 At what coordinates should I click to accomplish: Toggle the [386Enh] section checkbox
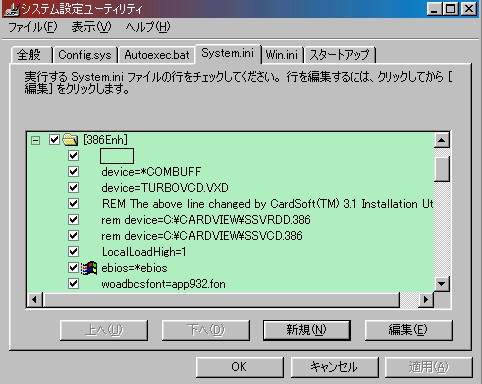54,139
